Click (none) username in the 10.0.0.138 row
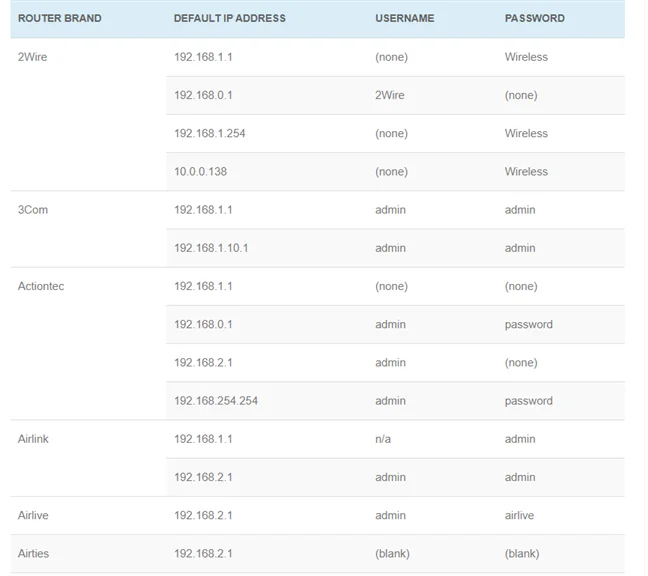 pos(391,171)
